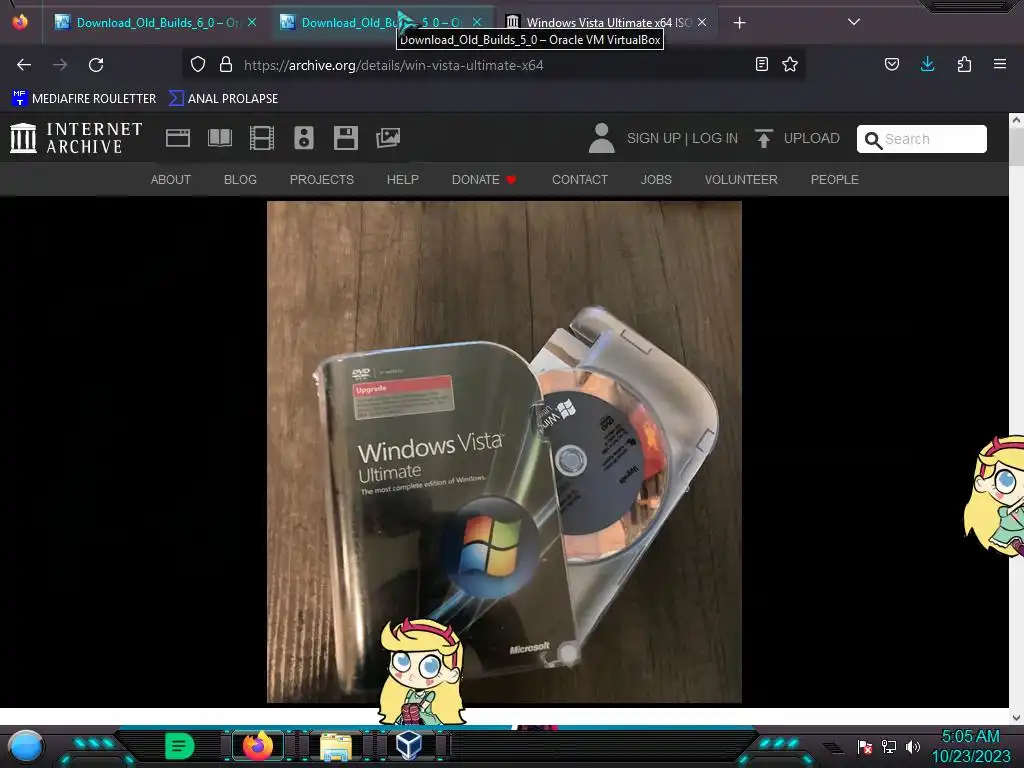The height and width of the screenshot is (768, 1024).
Task: Open the PEOPLE menu item
Action: [835, 180]
